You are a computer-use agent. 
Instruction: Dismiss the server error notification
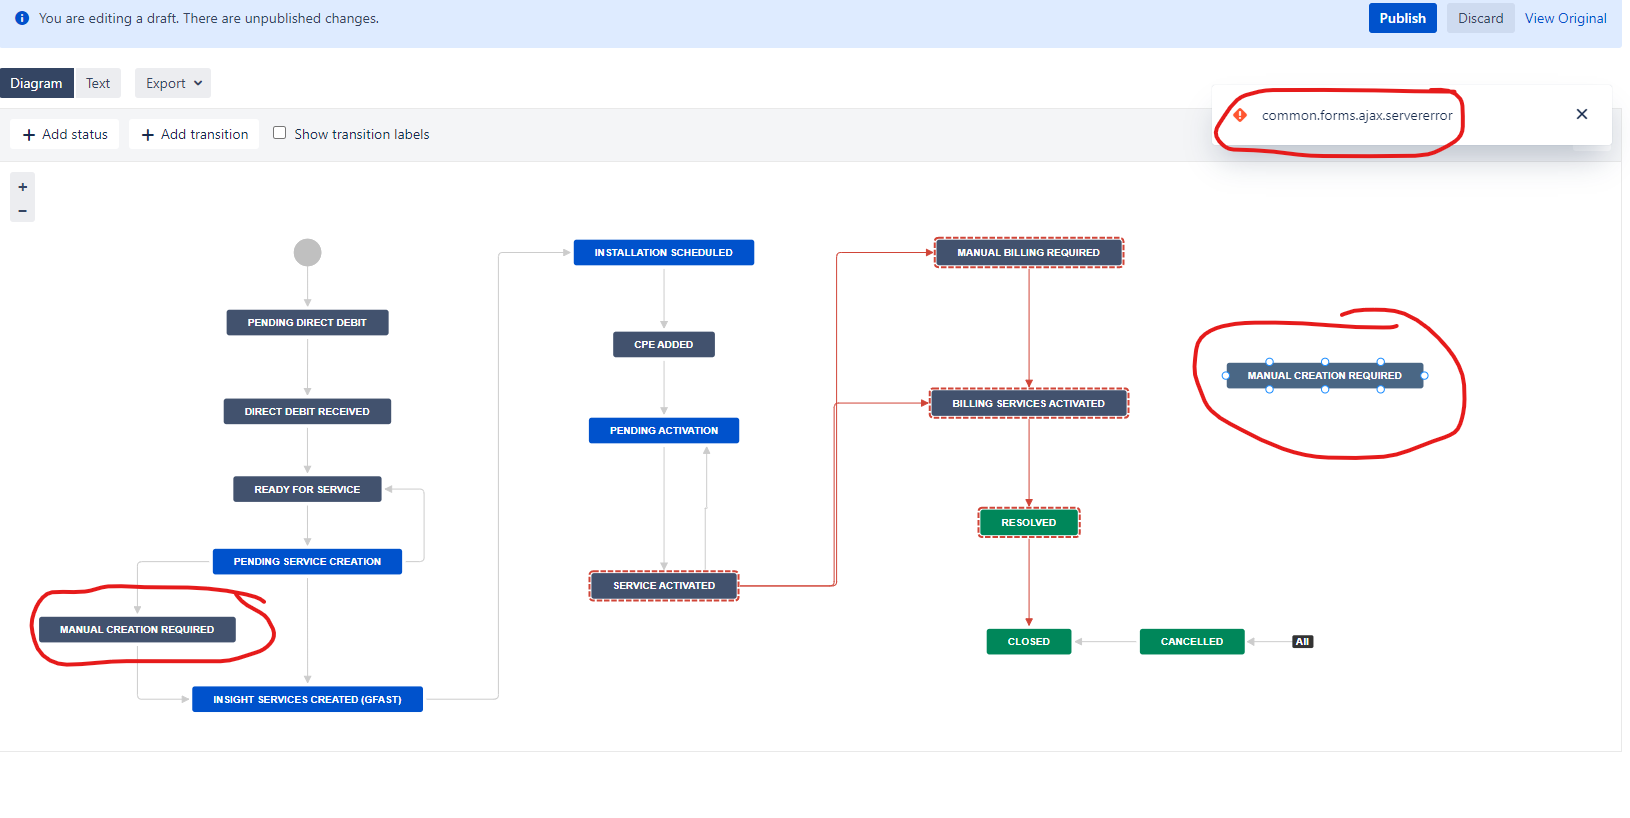pyautogui.click(x=1582, y=114)
